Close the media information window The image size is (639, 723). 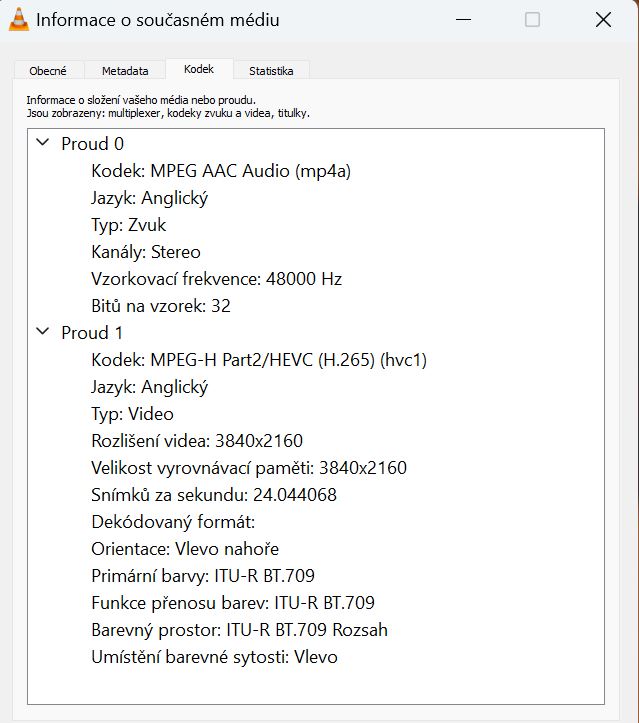coord(603,20)
